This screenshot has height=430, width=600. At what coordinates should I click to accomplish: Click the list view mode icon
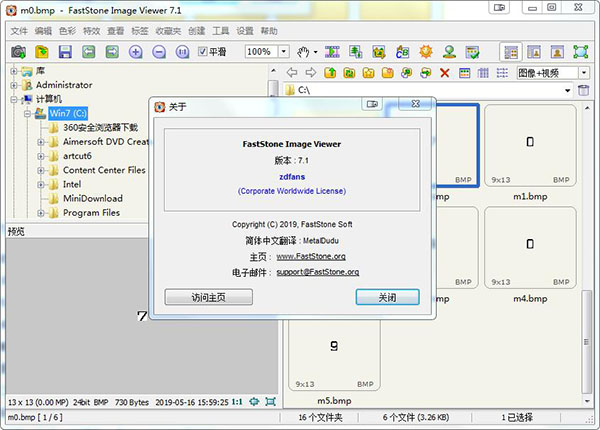[x=502, y=72]
